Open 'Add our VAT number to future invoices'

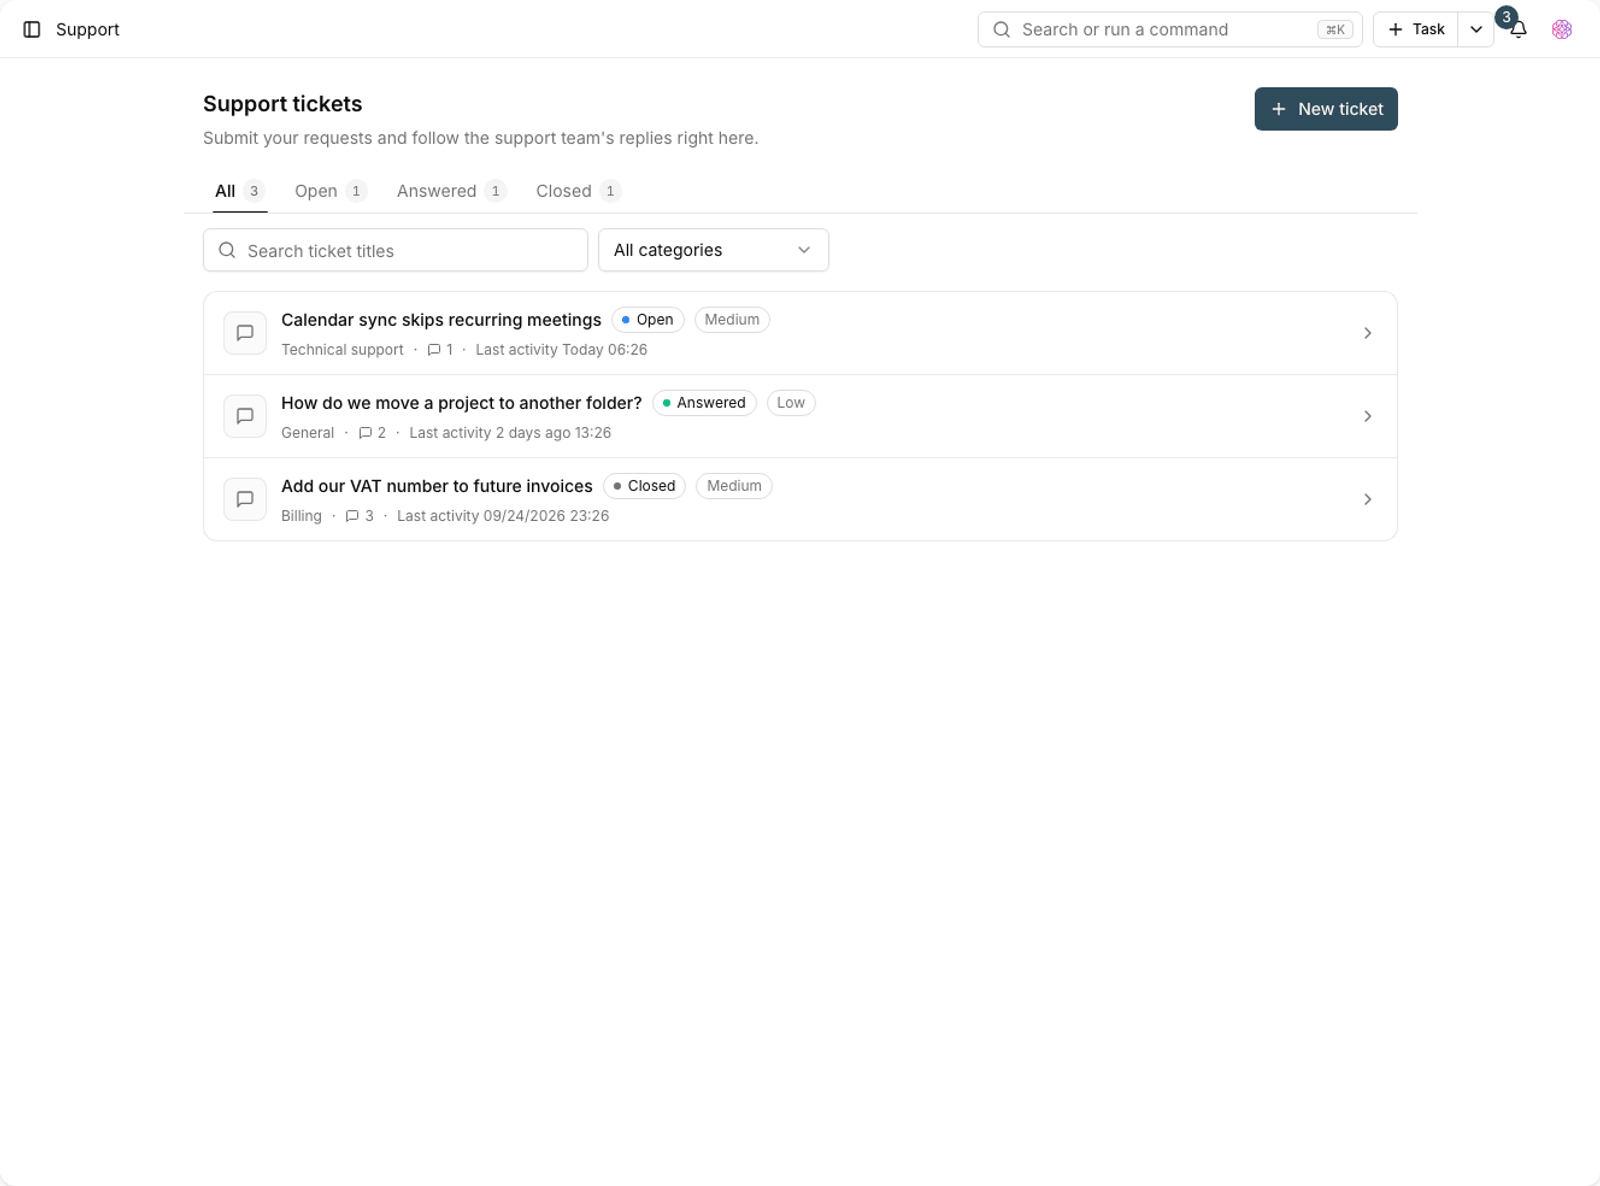click(437, 486)
